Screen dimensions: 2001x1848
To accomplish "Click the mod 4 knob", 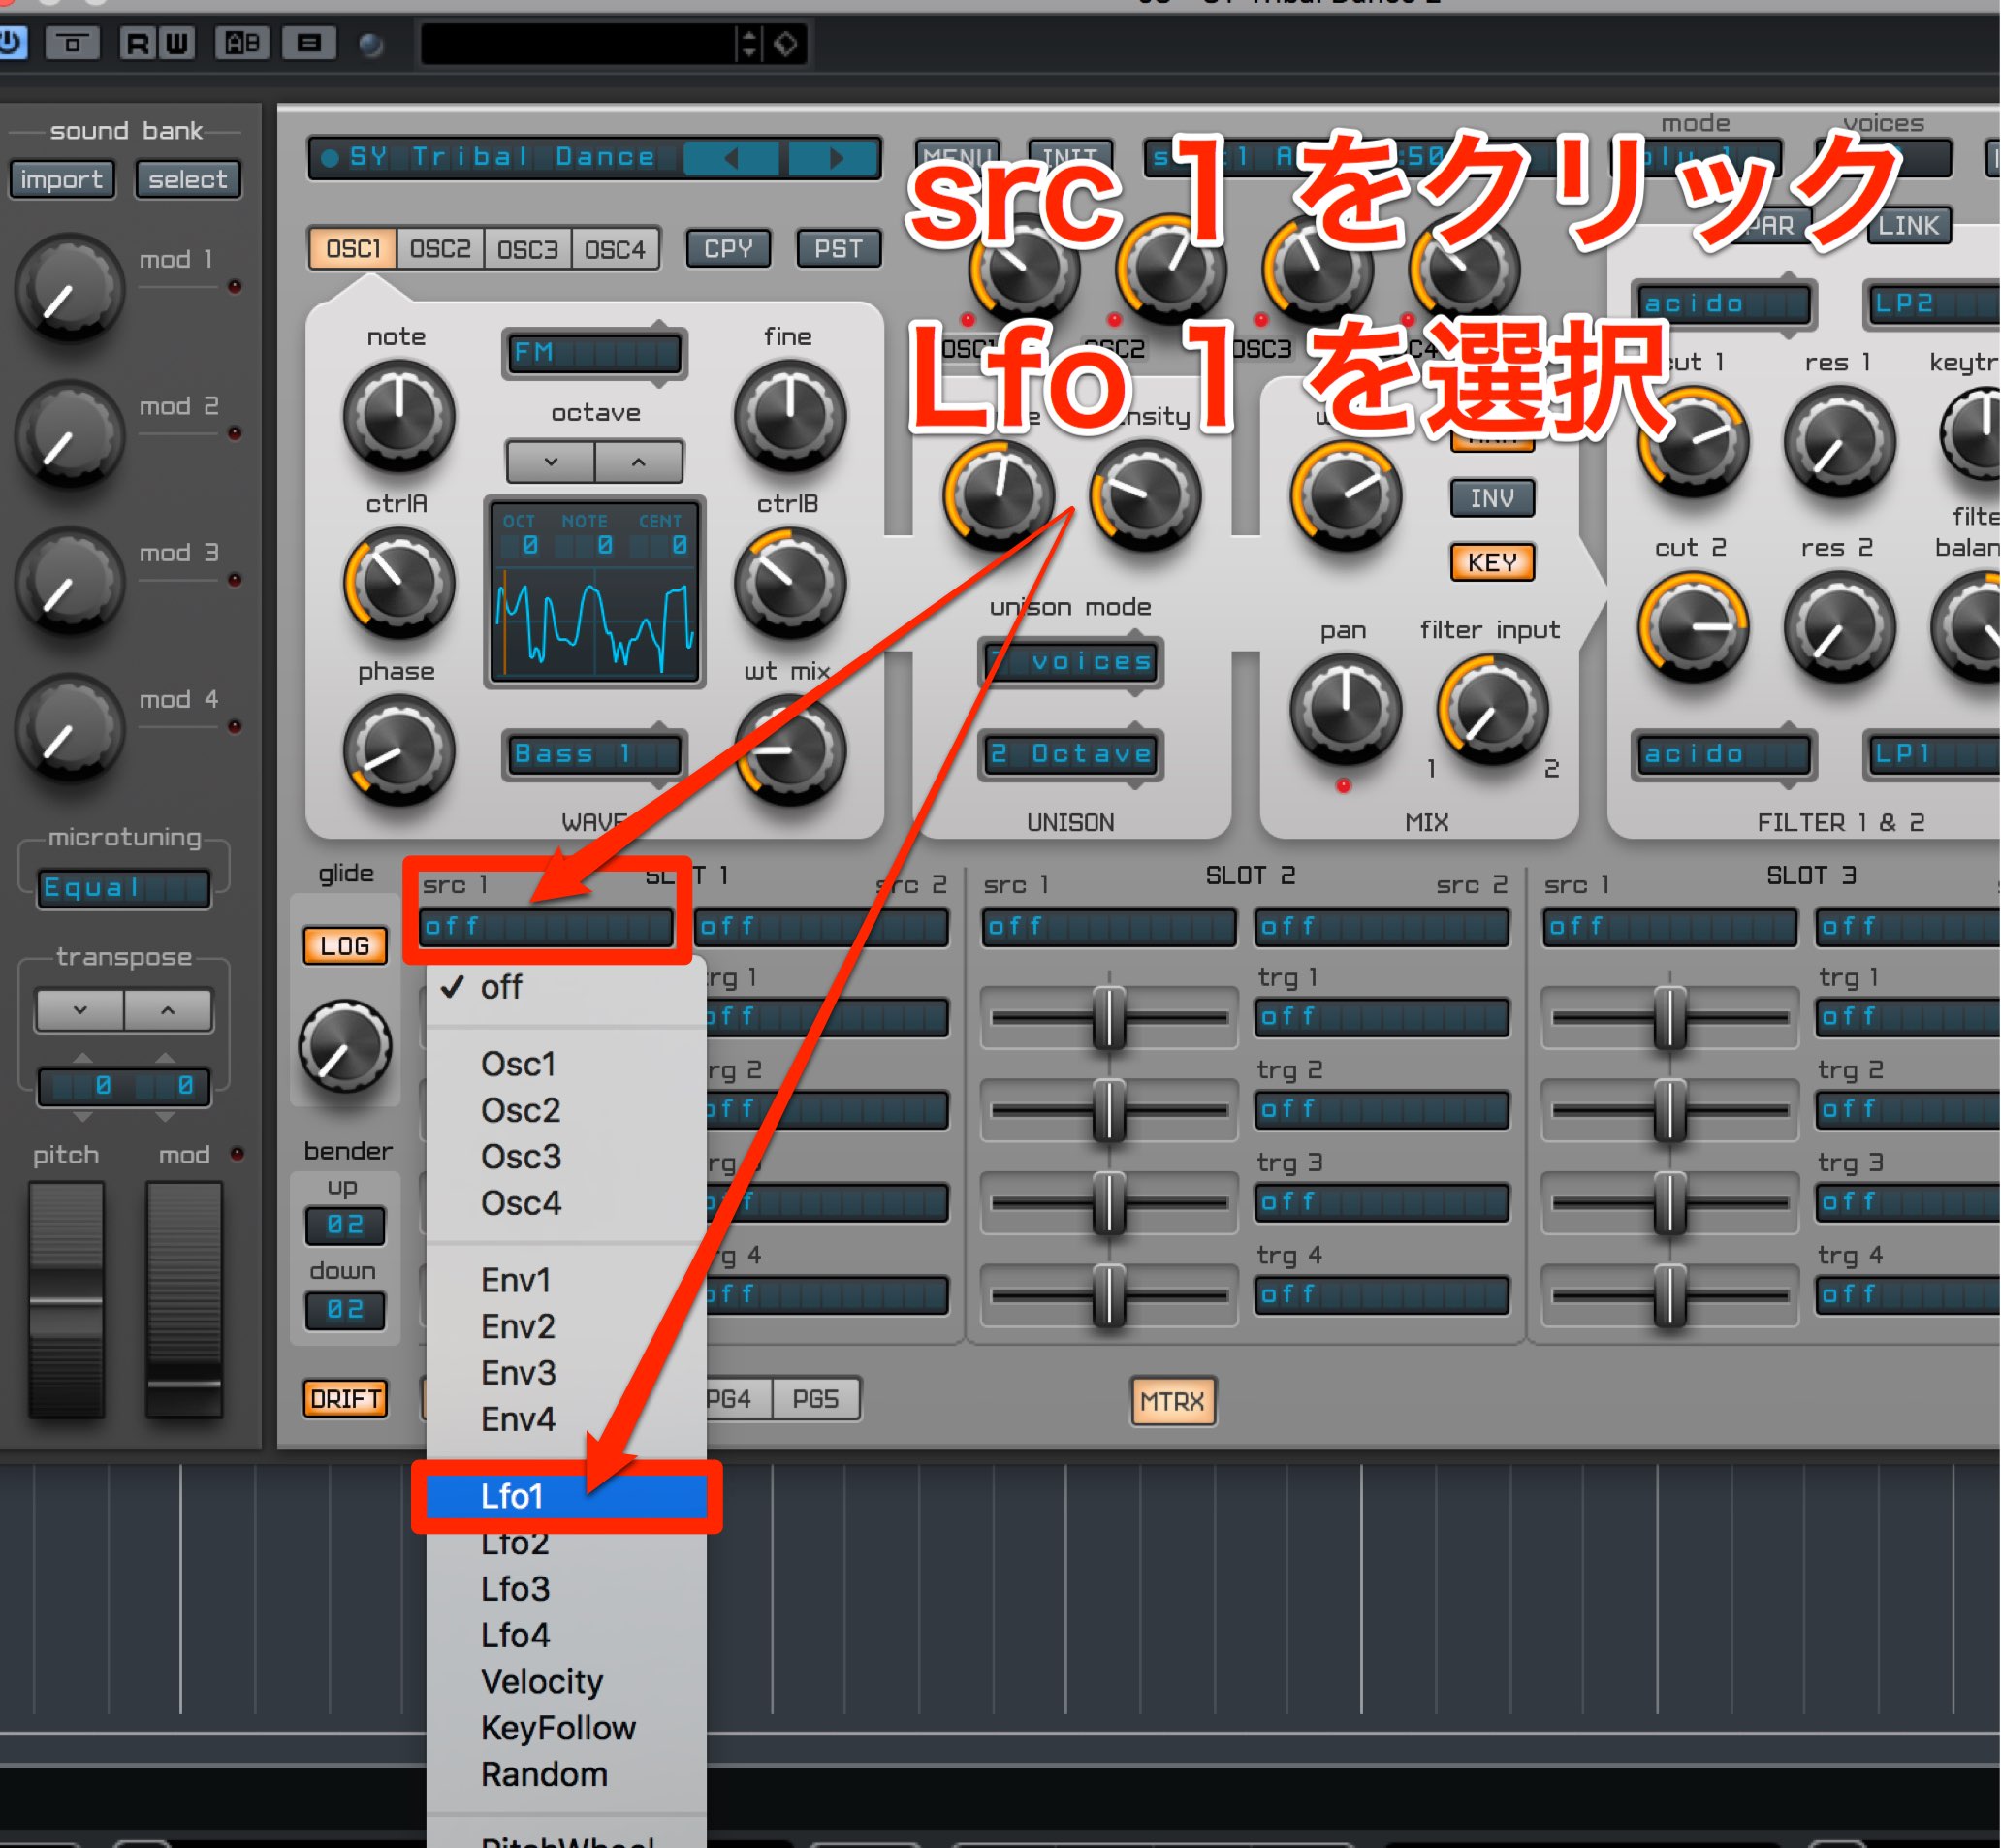I will click(x=69, y=729).
